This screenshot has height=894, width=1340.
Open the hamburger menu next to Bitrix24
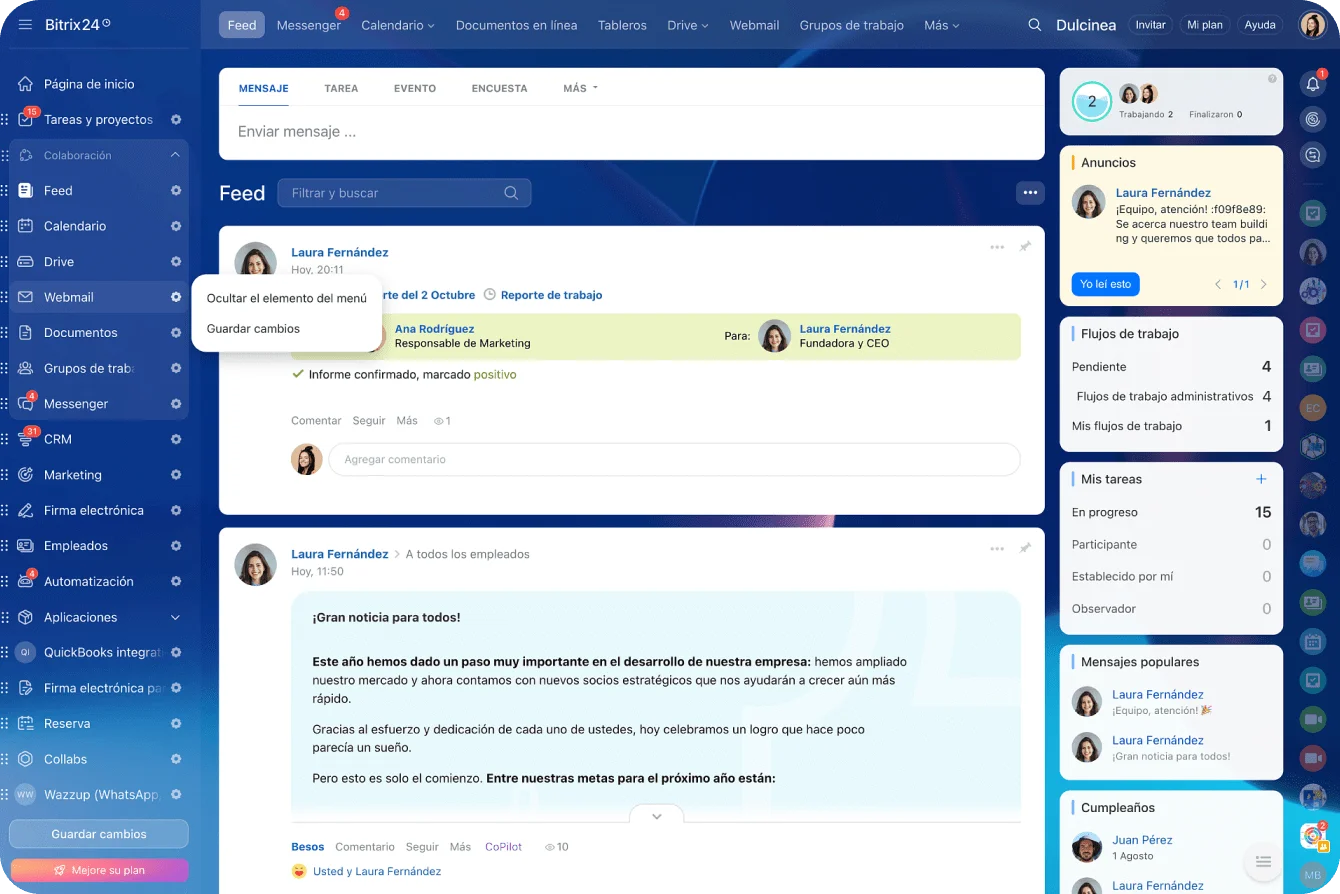point(25,24)
